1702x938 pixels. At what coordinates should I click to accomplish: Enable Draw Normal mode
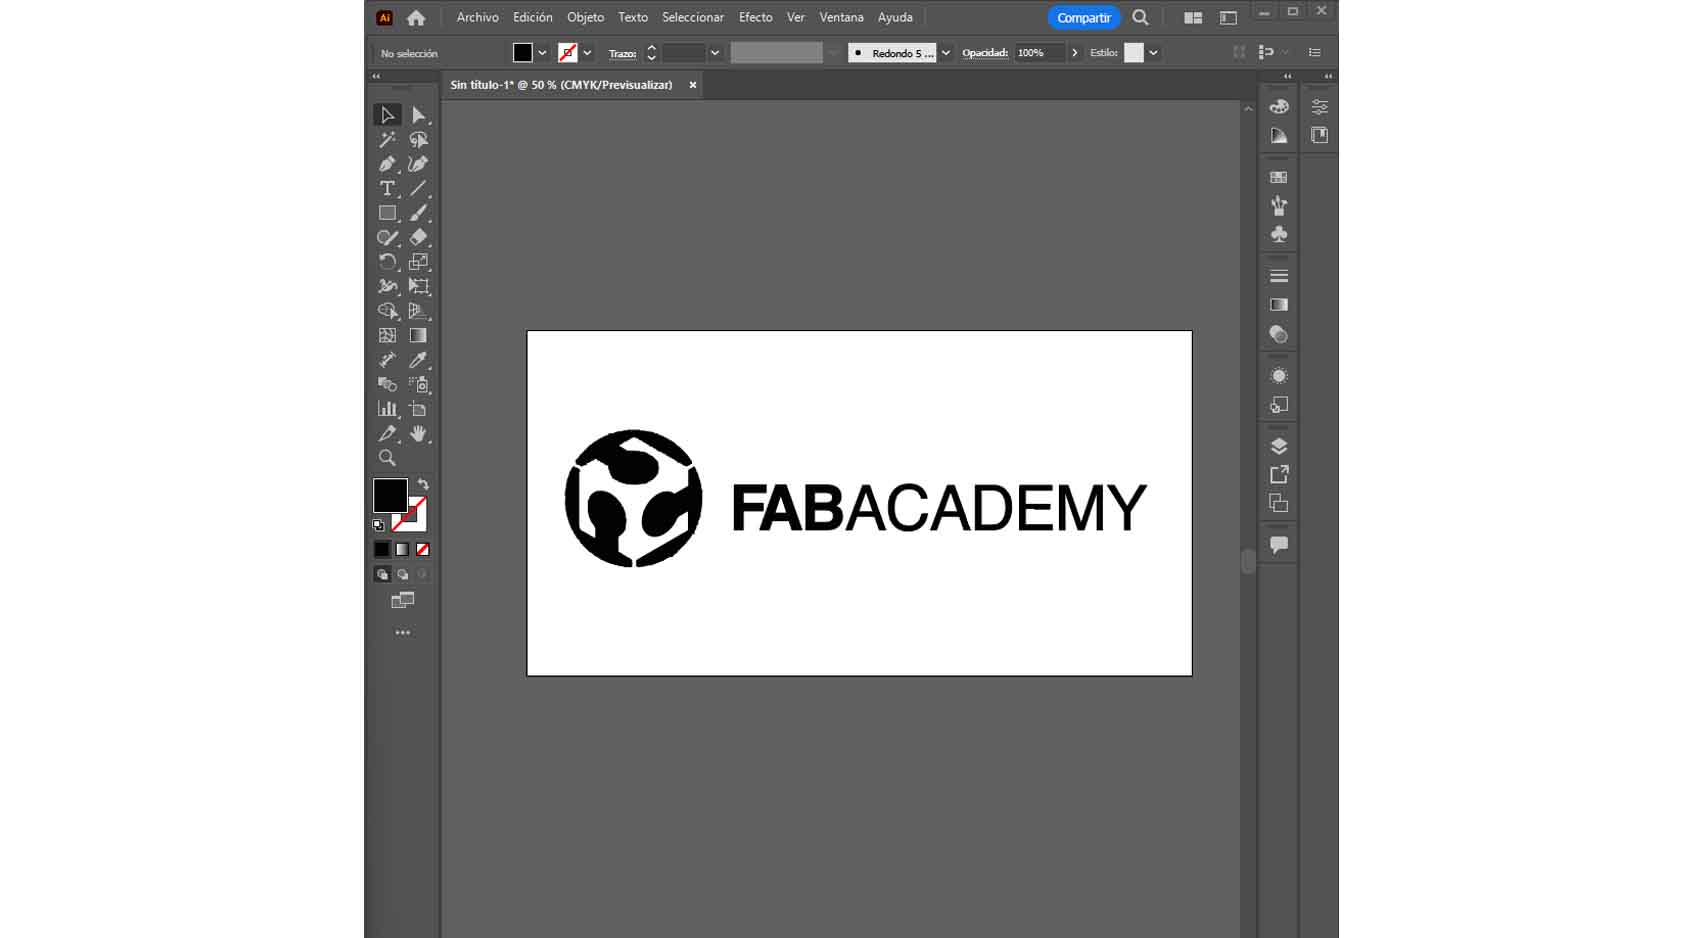coord(382,574)
